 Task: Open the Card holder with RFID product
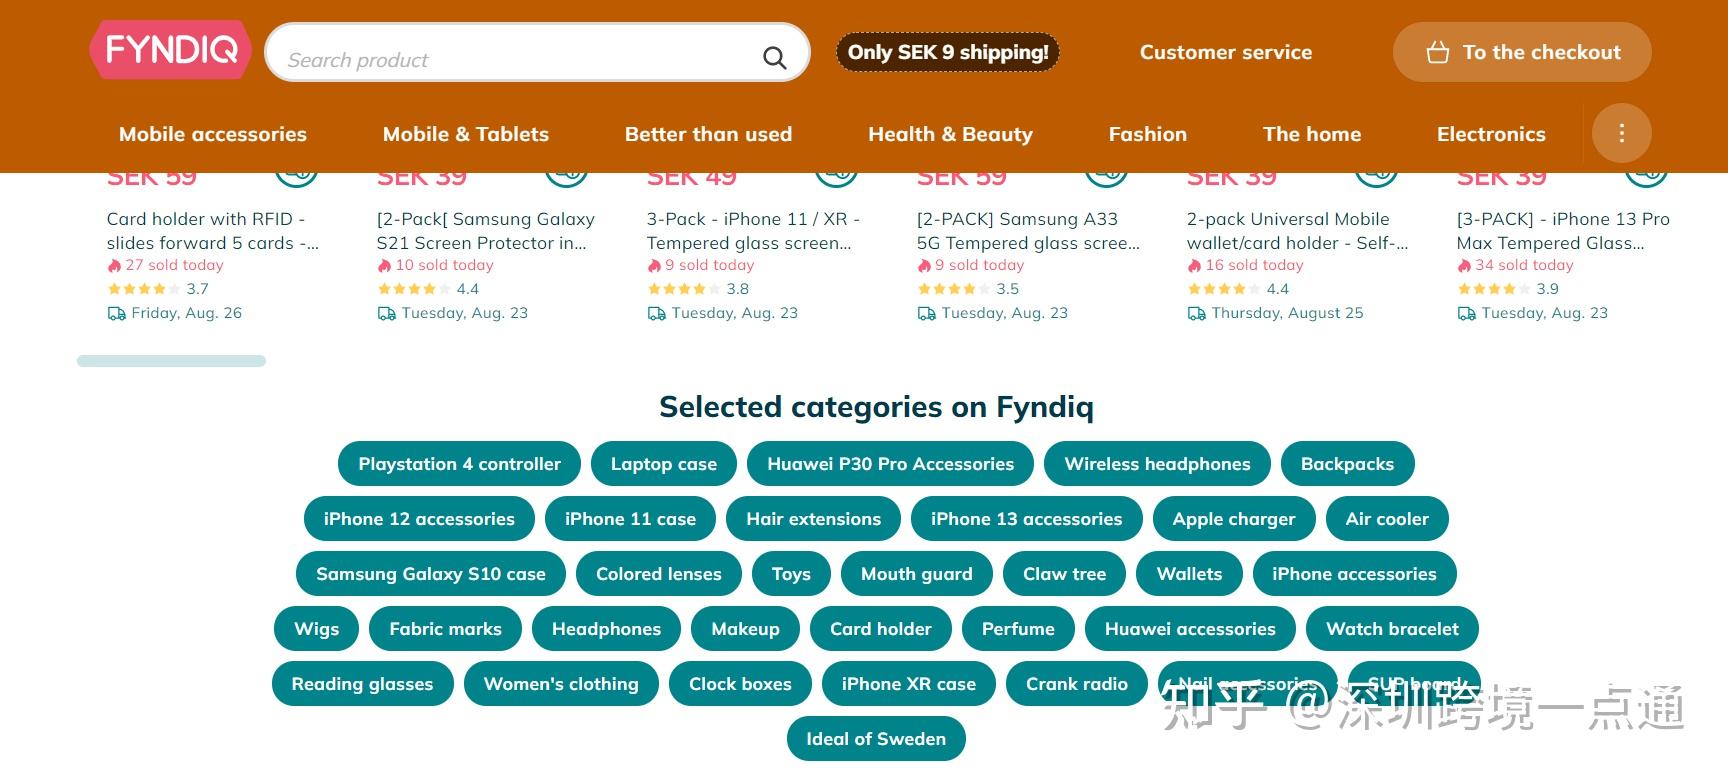211,231
